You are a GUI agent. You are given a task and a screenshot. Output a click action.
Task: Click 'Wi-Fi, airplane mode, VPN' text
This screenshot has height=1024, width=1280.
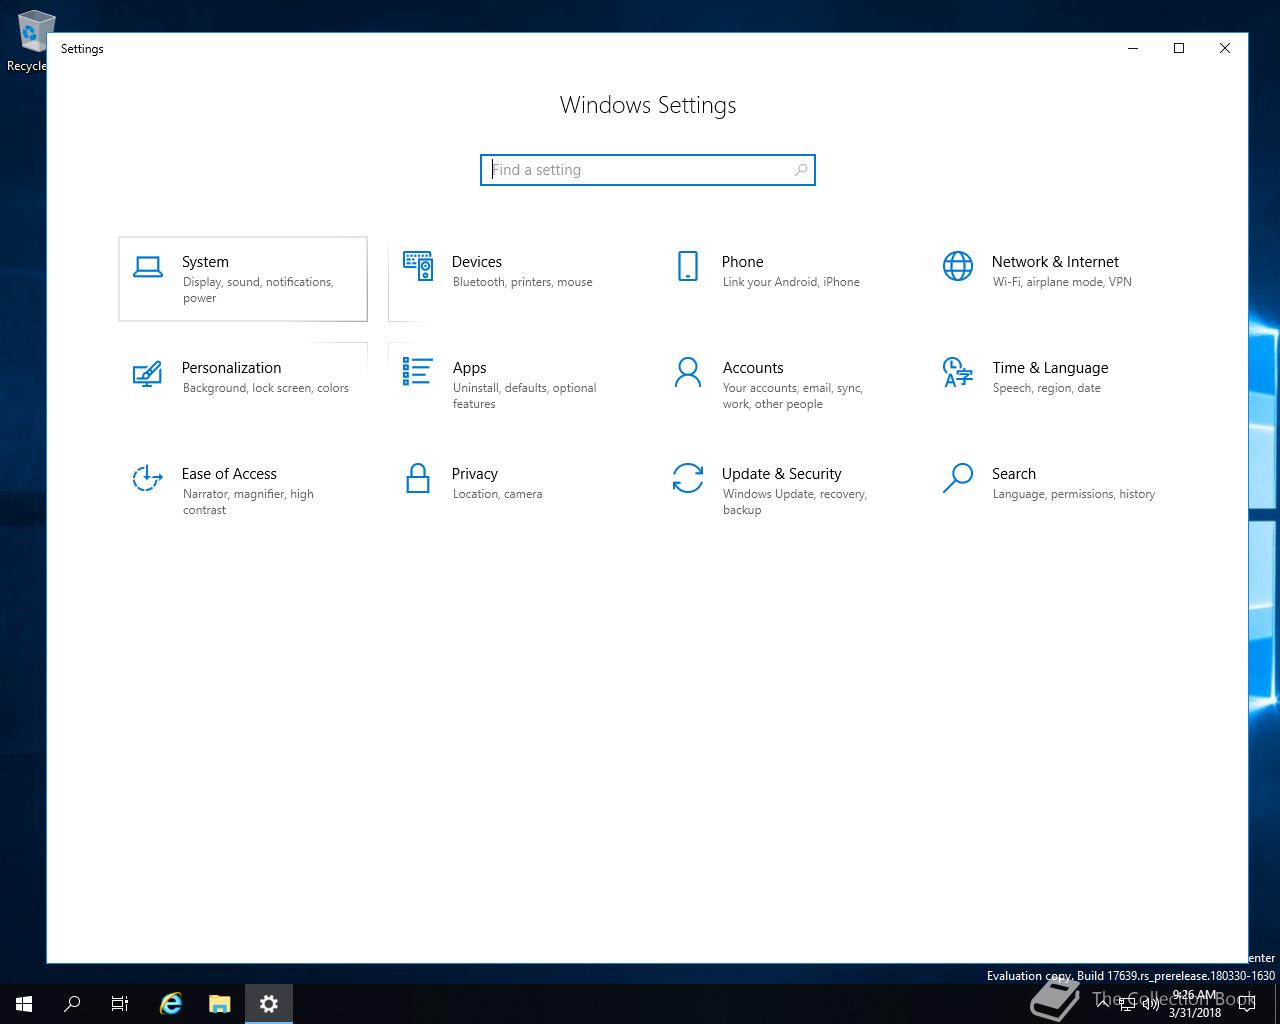[x=1062, y=282]
